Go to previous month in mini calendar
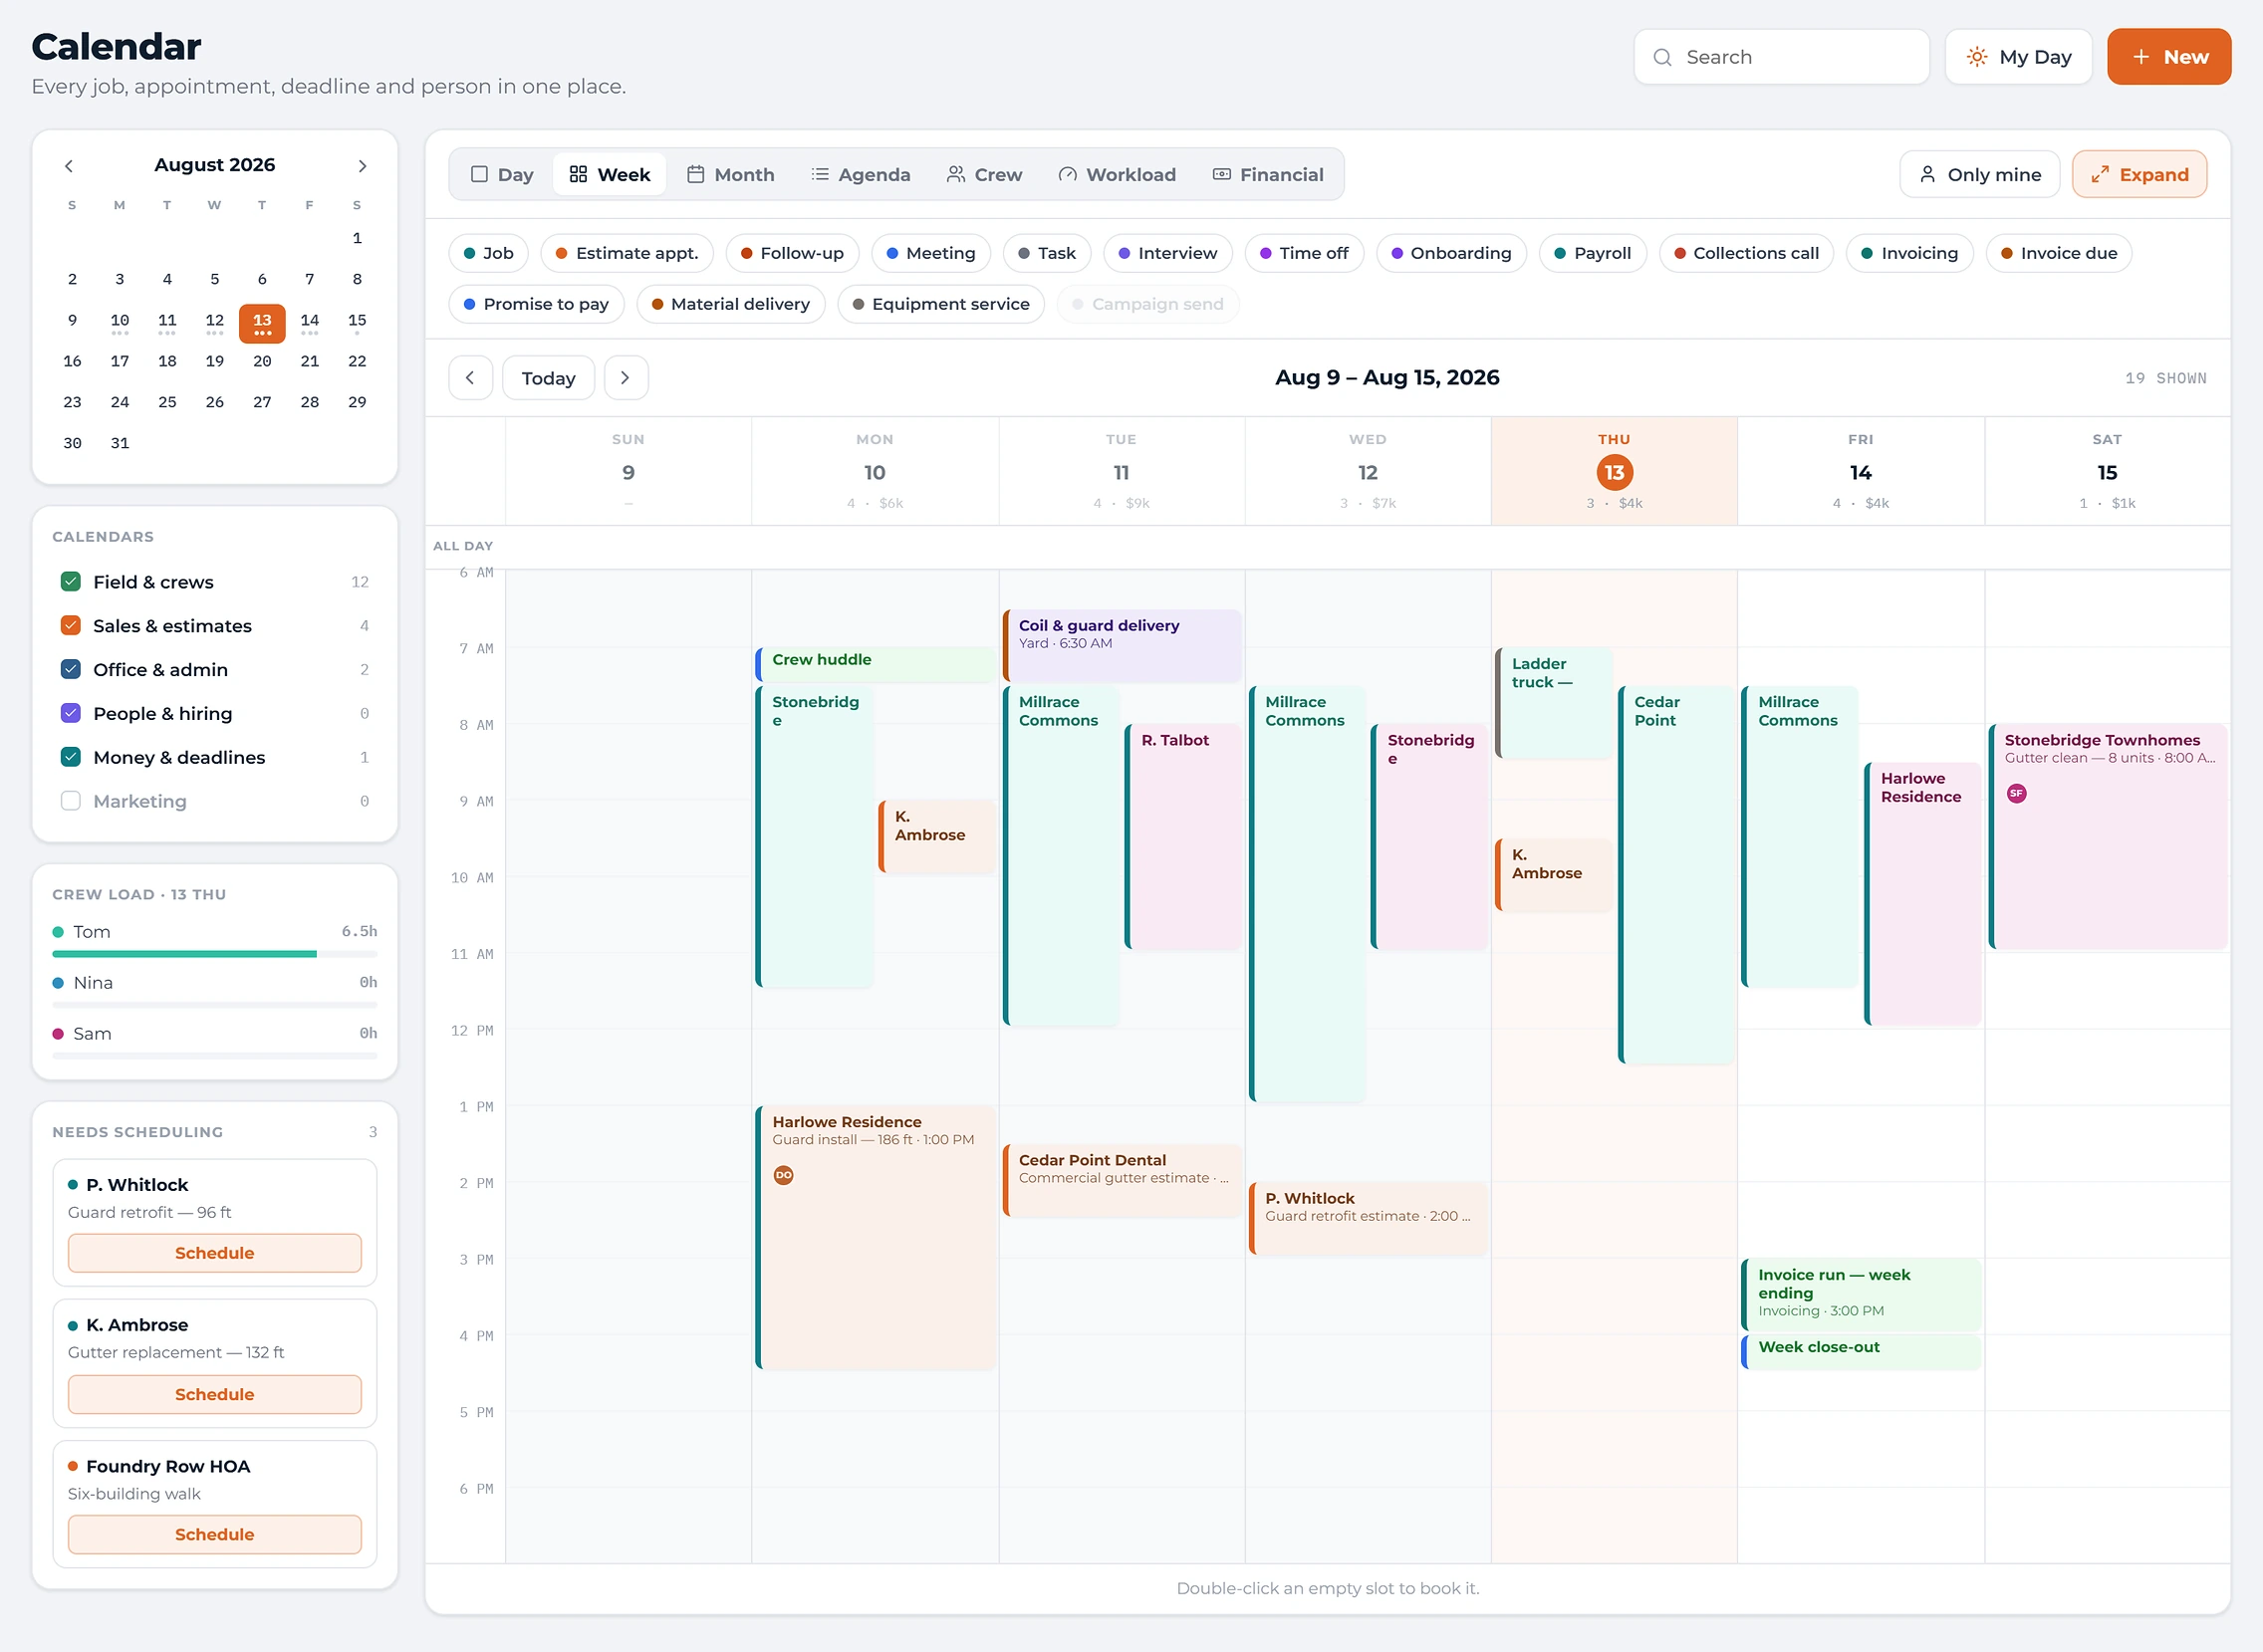Screen dimensions: 2263x1652 pos(69,166)
